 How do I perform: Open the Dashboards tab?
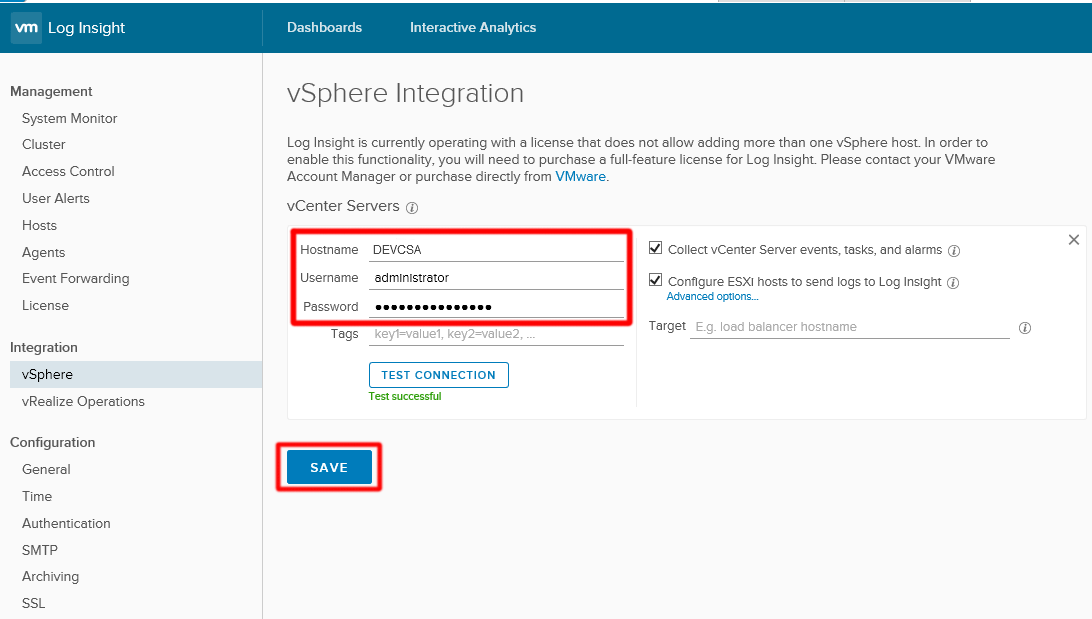[x=325, y=27]
